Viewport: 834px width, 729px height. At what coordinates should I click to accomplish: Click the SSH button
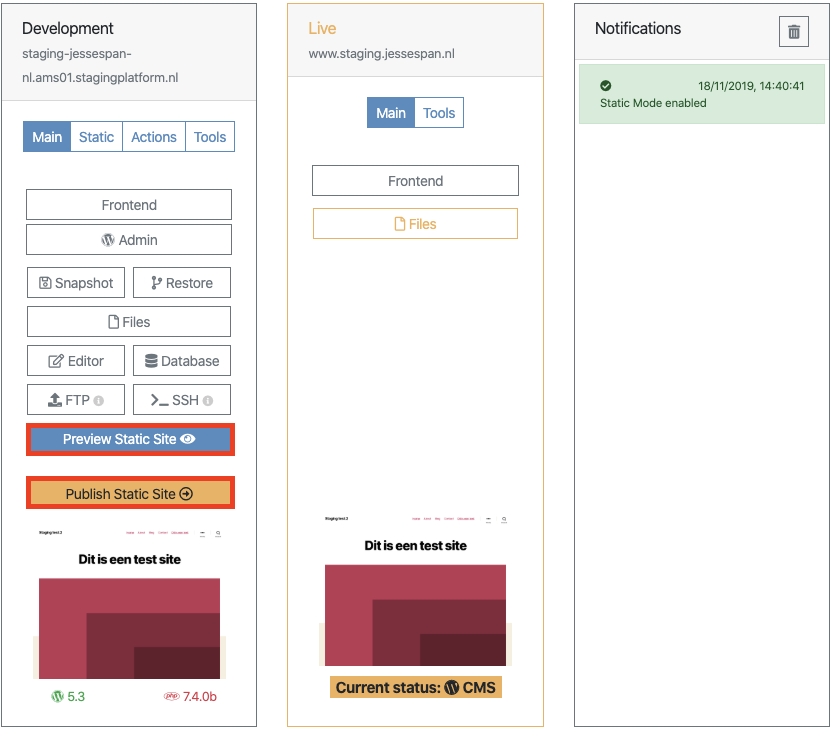(x=182, y=400)
